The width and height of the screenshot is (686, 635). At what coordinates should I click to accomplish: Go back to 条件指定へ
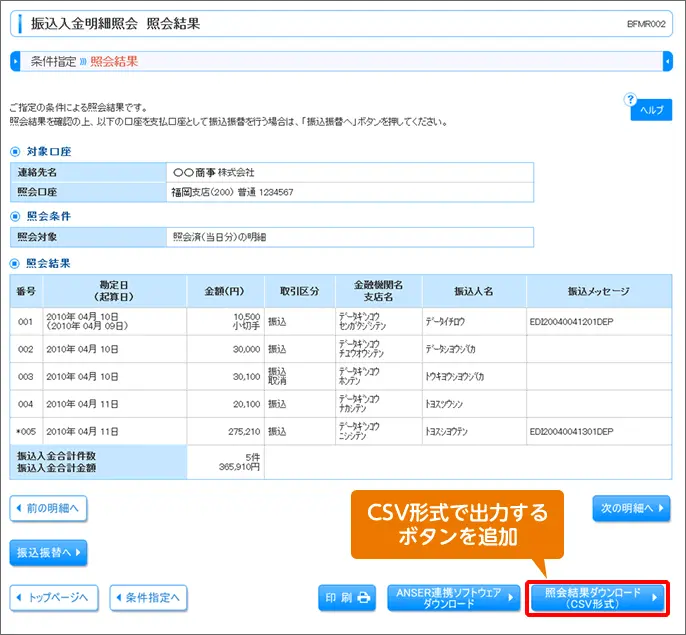(x=148, y=597)
